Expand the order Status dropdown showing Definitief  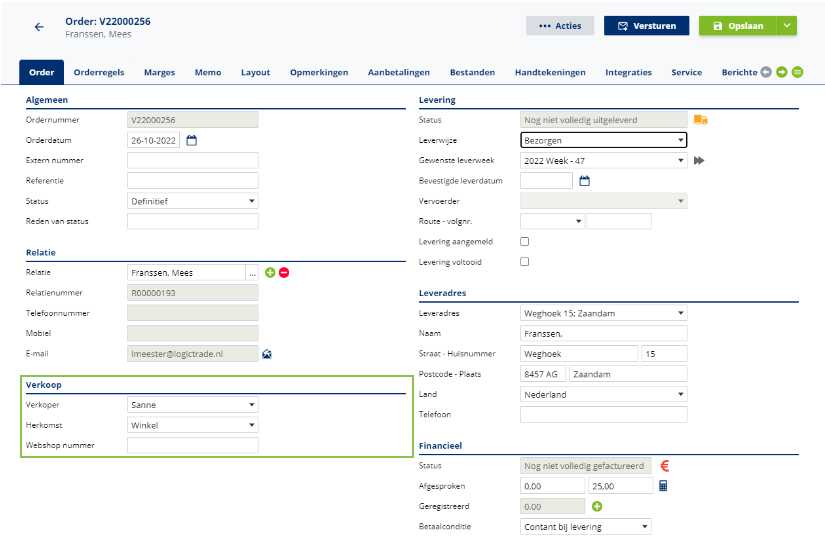(193, 201)
